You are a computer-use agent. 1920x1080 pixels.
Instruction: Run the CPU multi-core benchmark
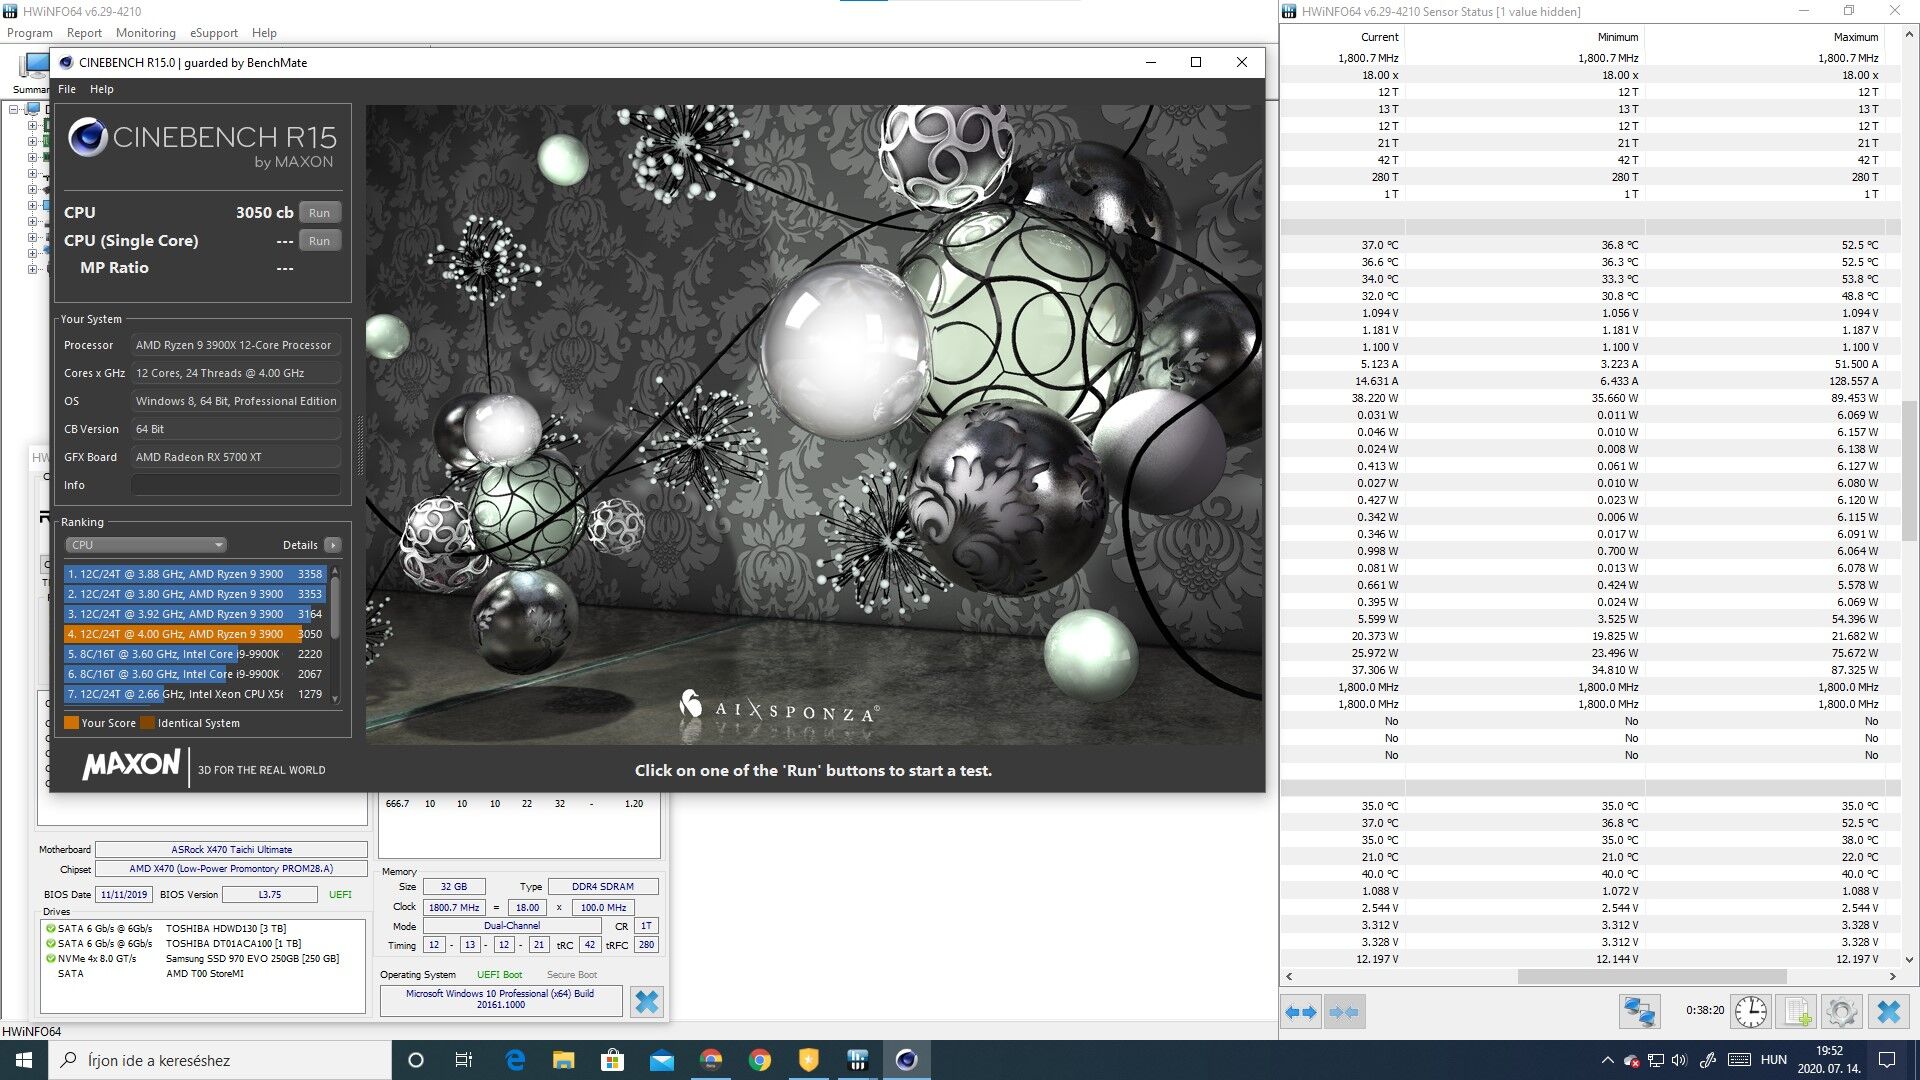click(x=319, y=213)
